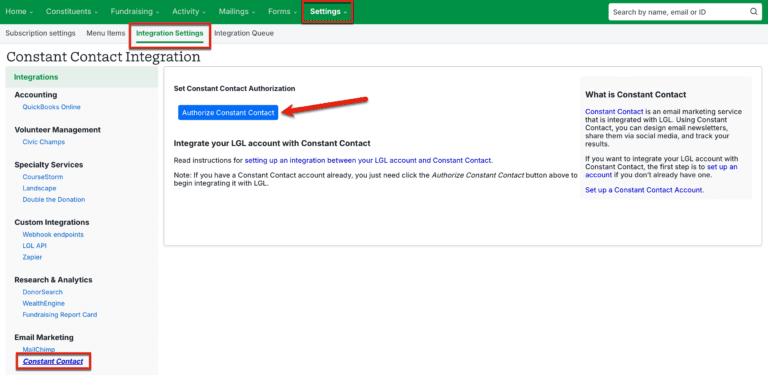This screenshot has height=375, width=768.
Task: Click the Constant Contact Integration page title
Action: [103, 57]
